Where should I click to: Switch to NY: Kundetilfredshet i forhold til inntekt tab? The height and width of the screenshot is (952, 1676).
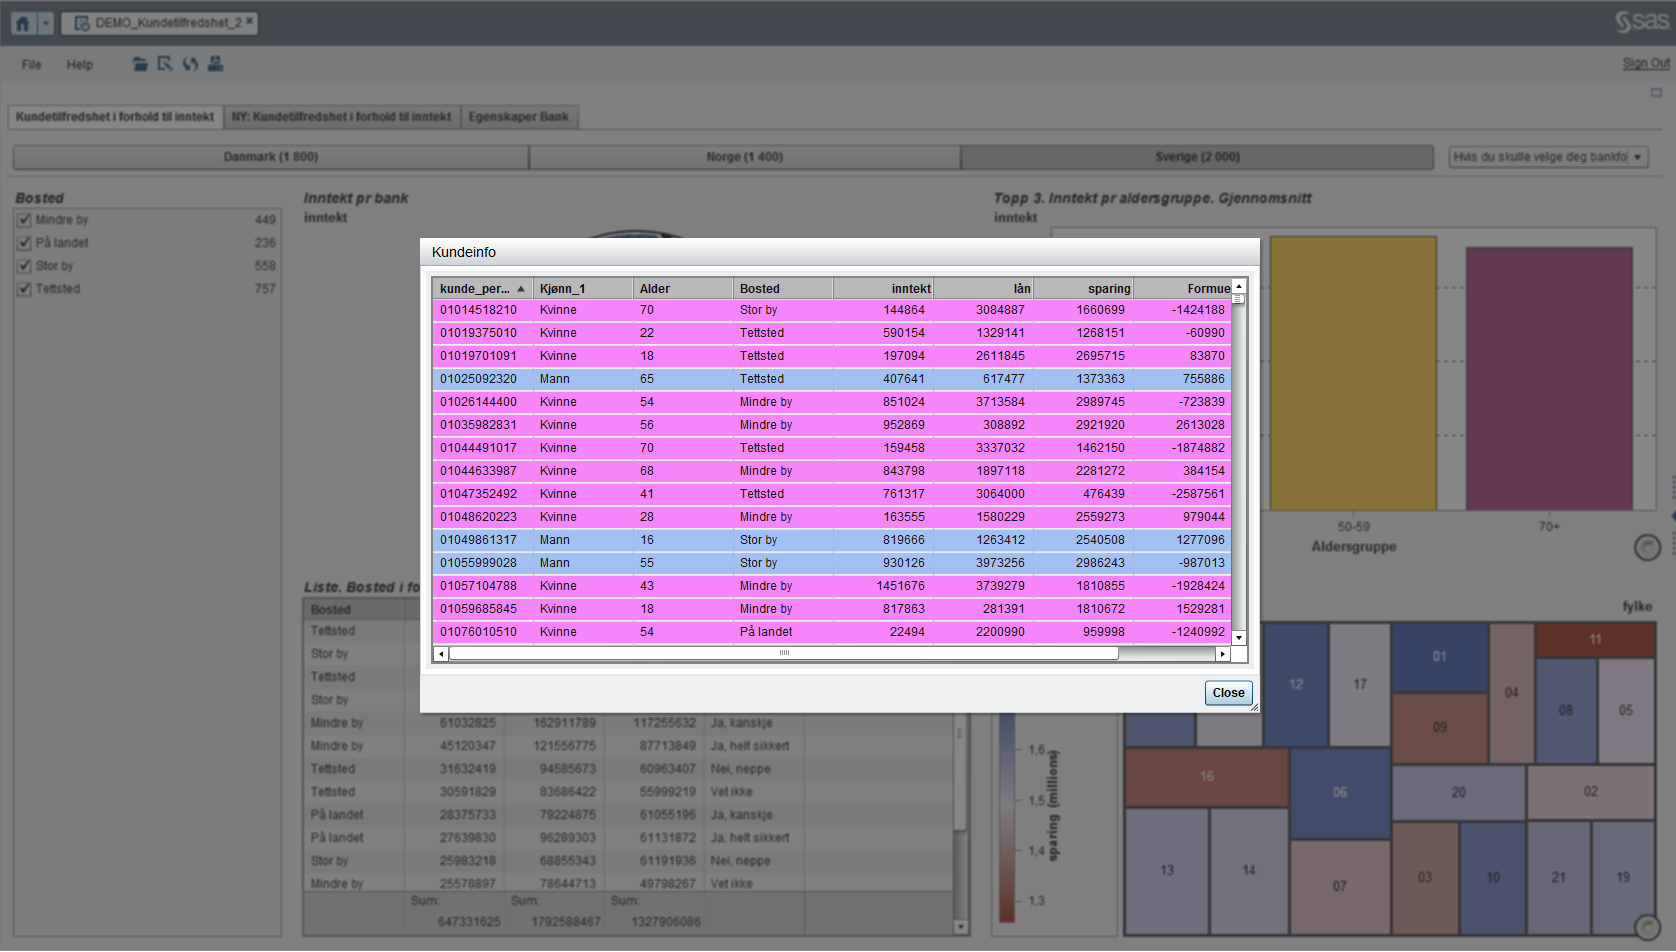tap(342, 117)
